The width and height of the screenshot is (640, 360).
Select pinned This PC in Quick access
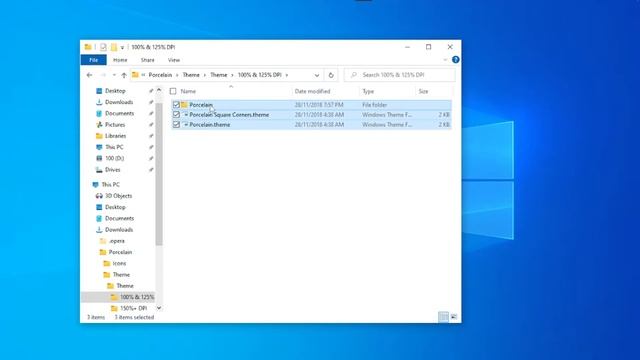coord(114,147)
